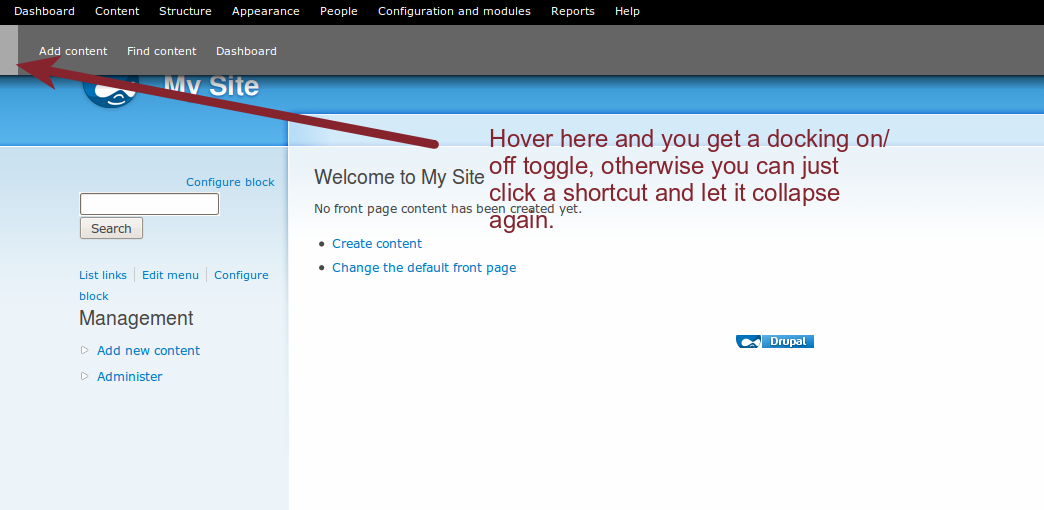Open the Structure admin menu
1044x510 pixels.
185,11
